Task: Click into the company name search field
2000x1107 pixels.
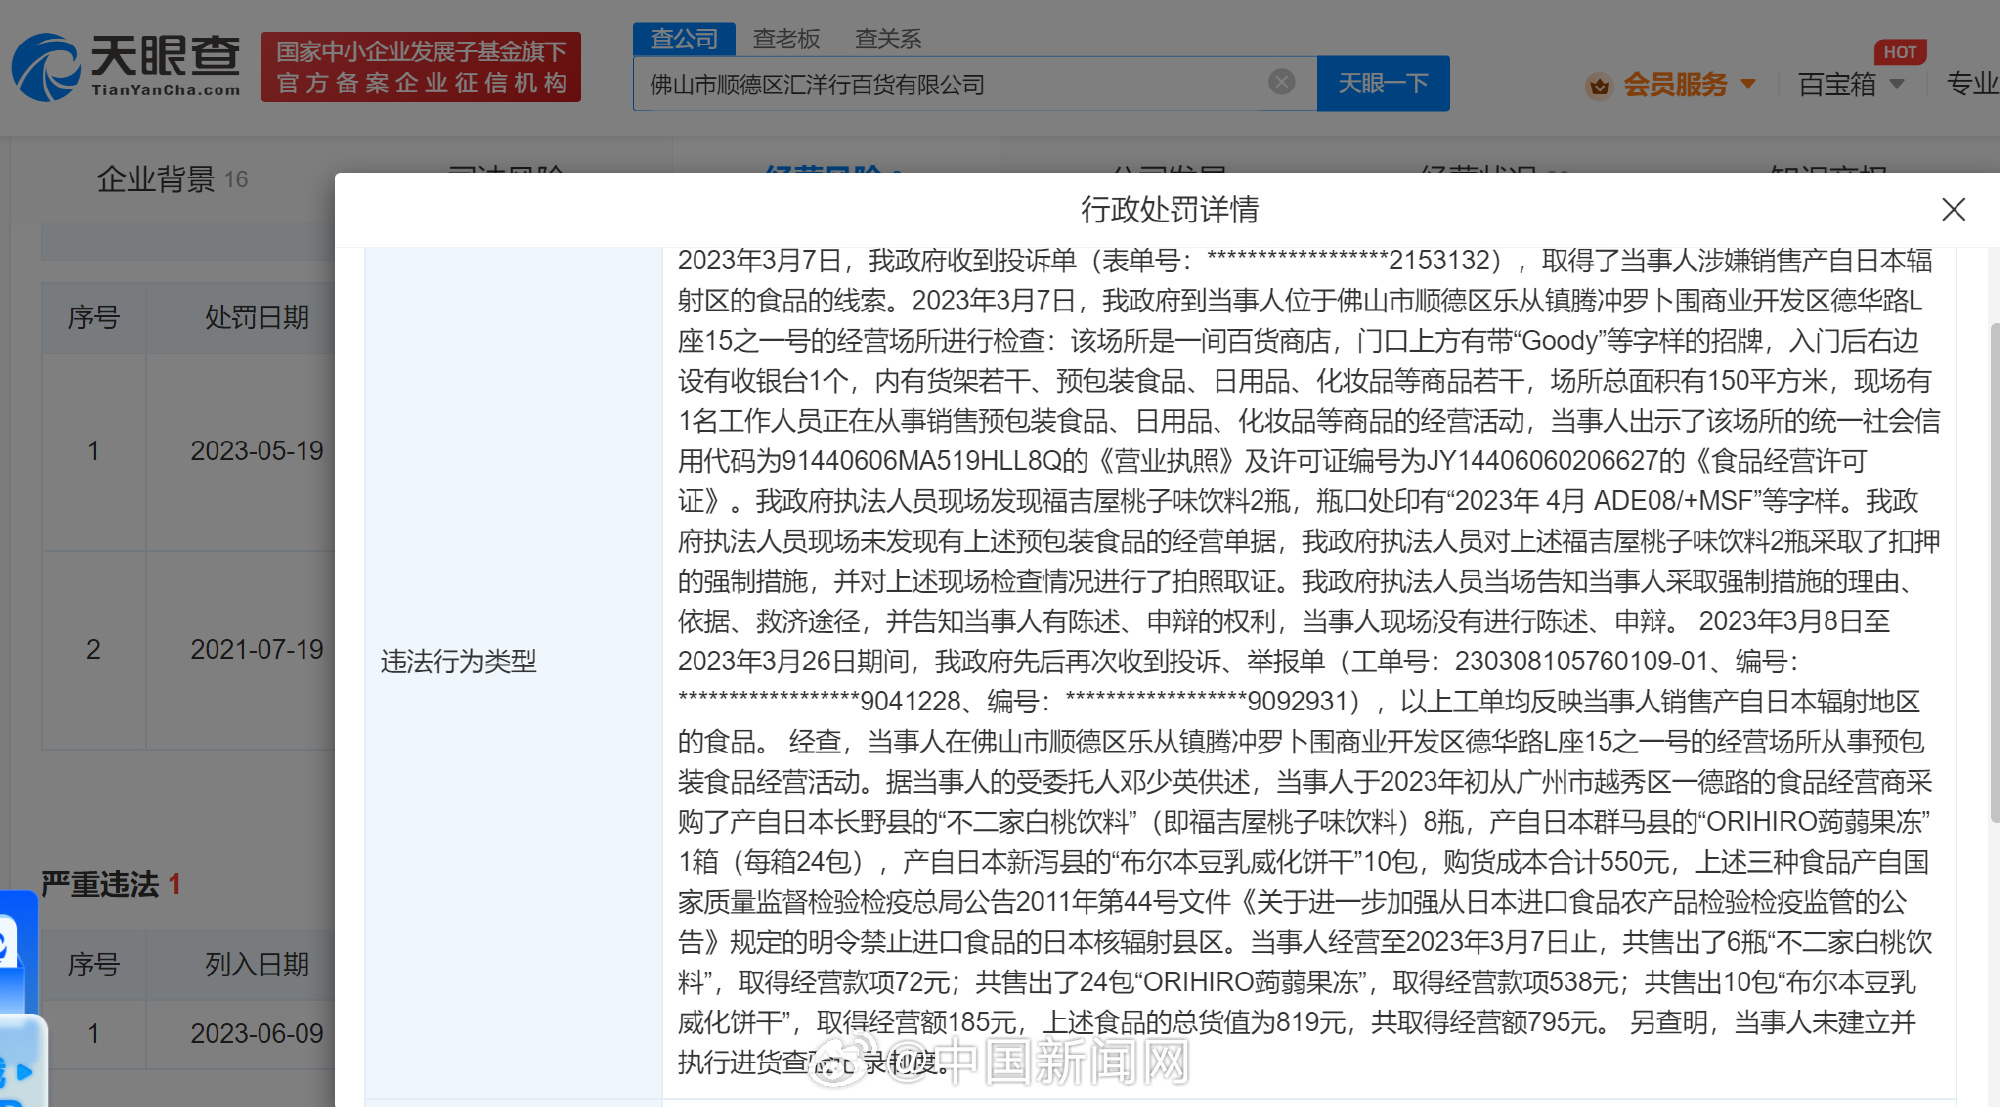Action: pos(950,84)
